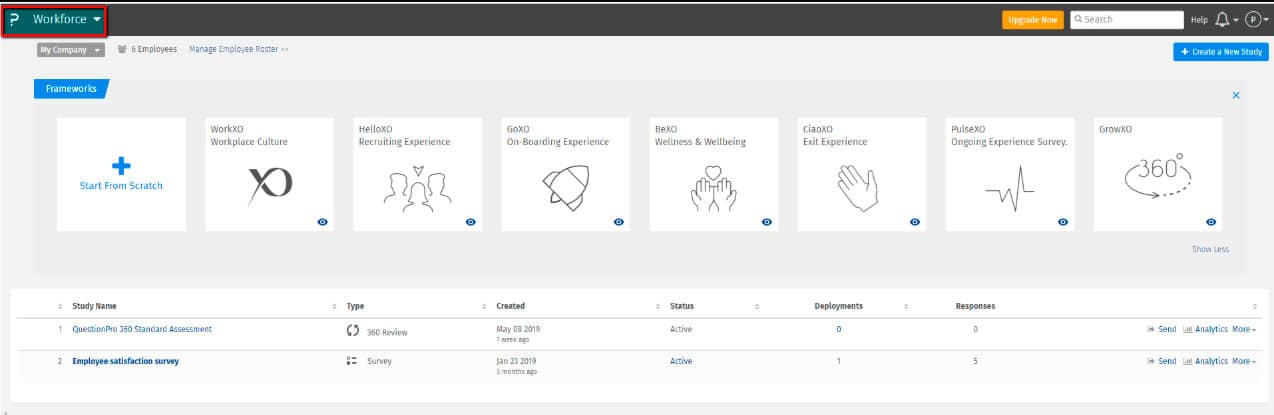Select the Frameworks tab
The width and height of the screenshot is (1274, 415).
(71, 88)
